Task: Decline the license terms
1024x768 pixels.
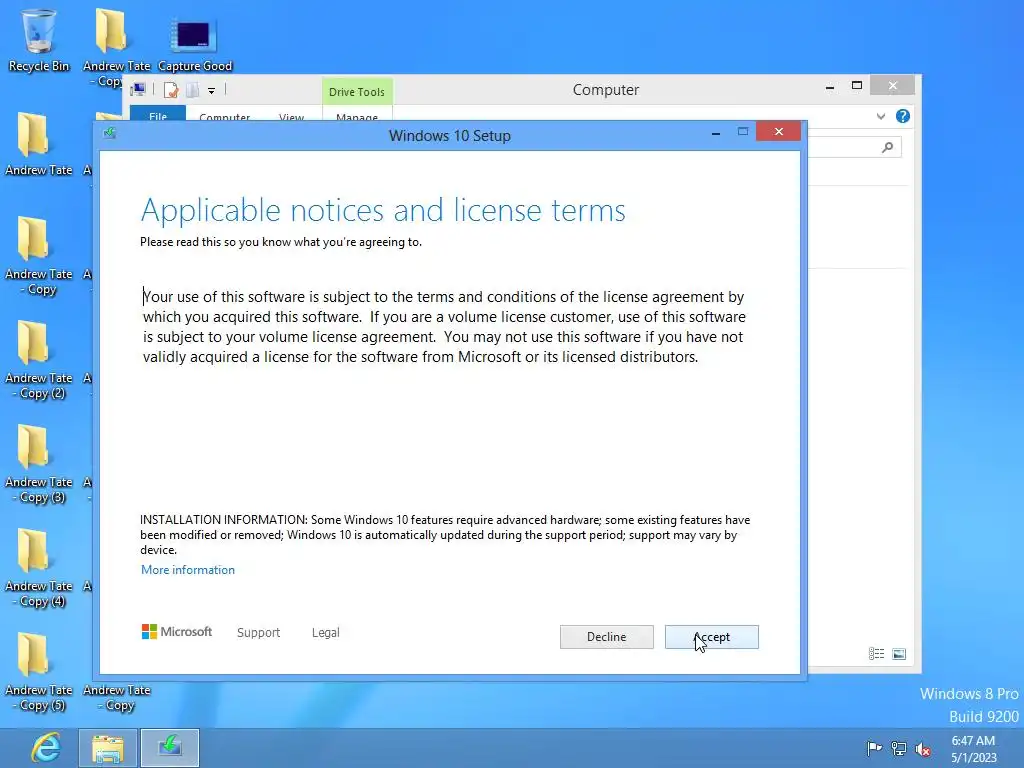Action: (x=606, y=637)
